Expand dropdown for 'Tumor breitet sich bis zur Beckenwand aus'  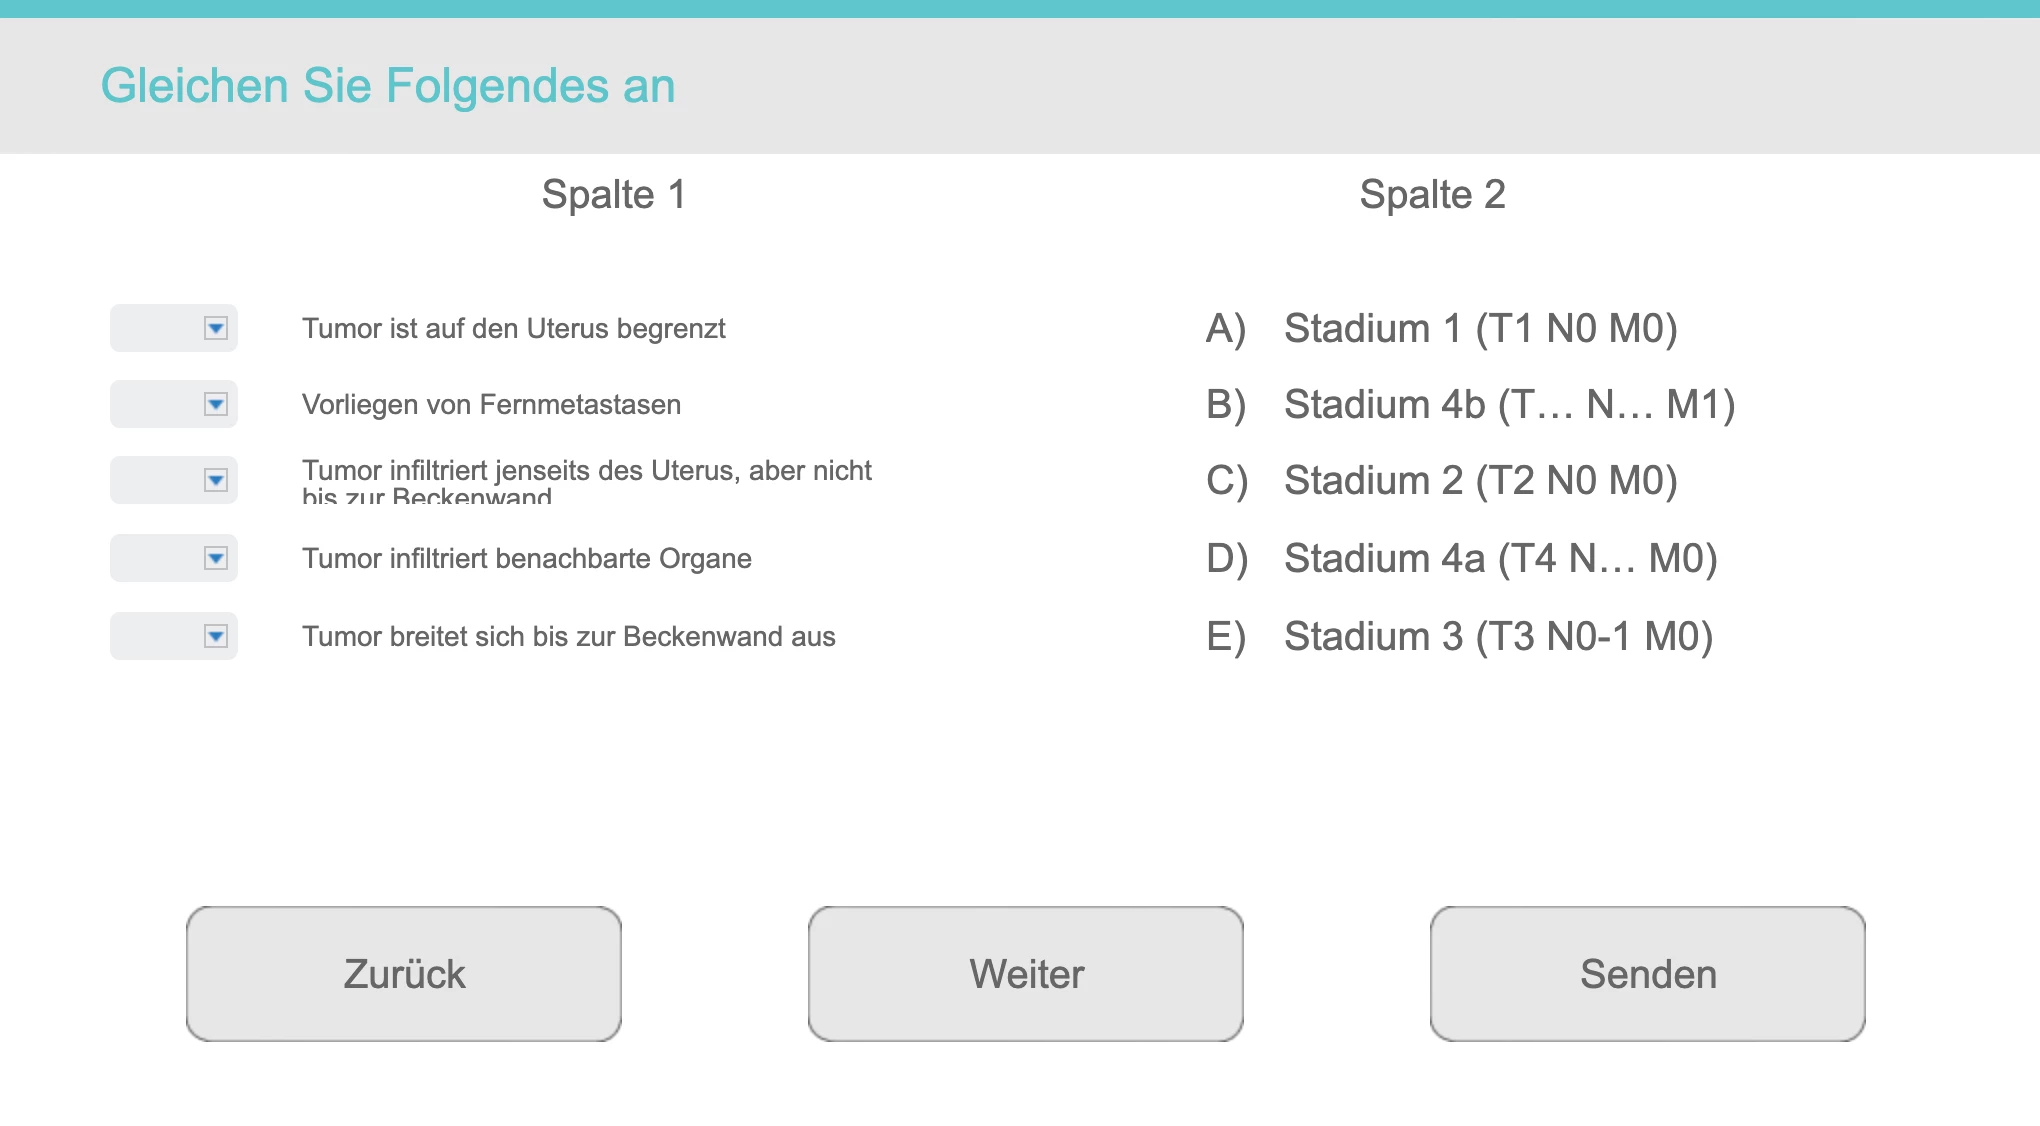[174, 636]
